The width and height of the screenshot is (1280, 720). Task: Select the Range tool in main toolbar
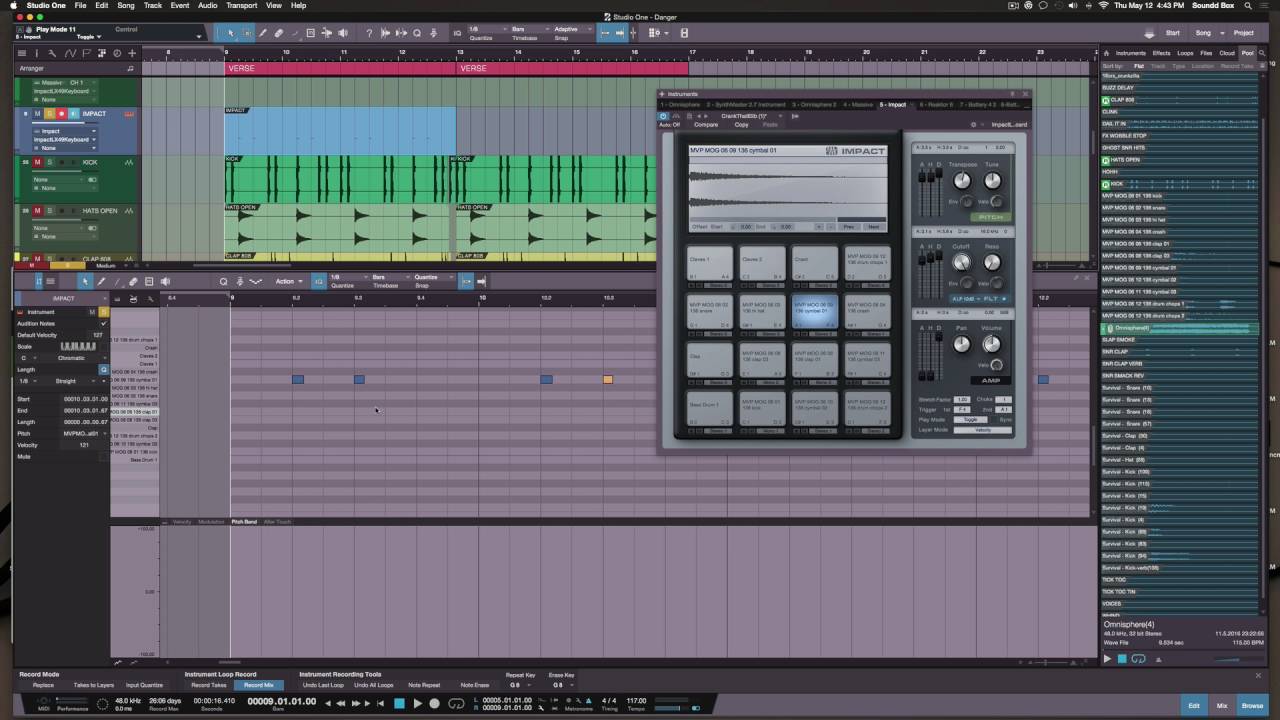point(246,33)
